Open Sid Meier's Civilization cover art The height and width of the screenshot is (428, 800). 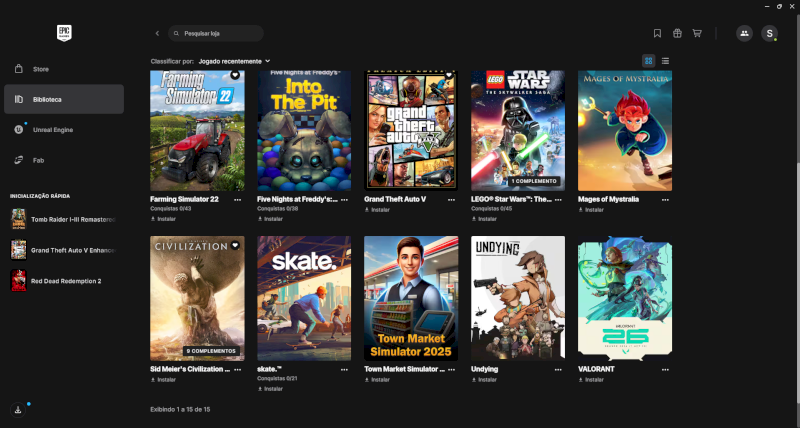coord(197,298)
